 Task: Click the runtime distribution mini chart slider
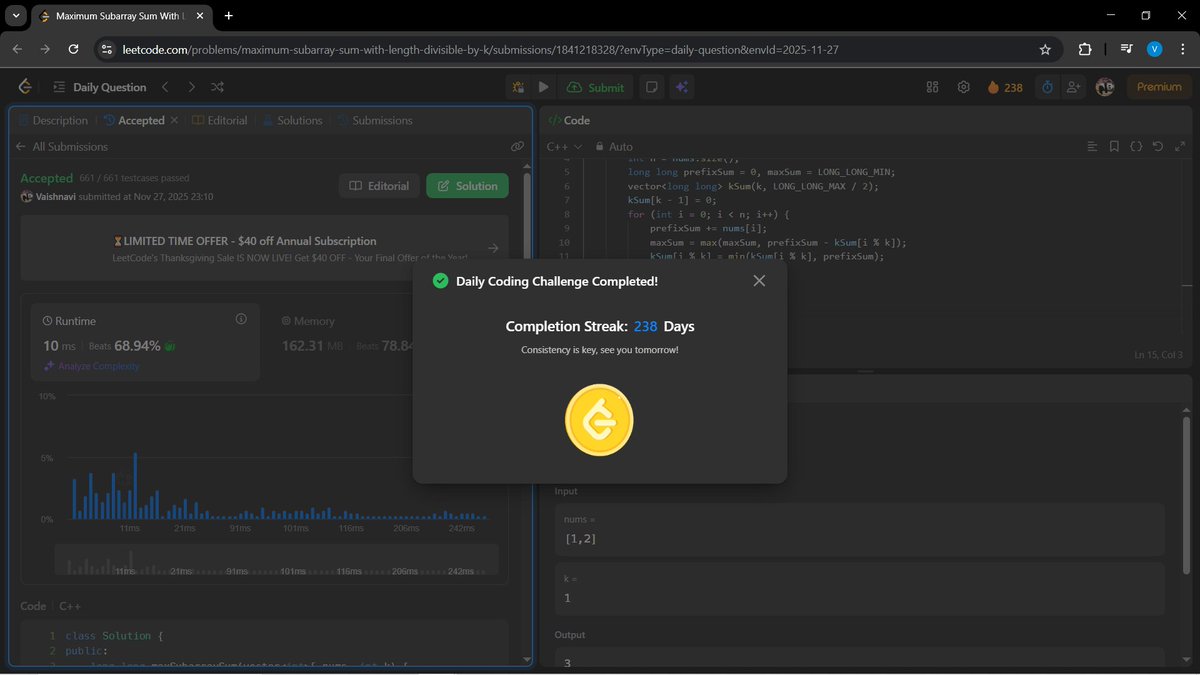click(x=276, y=560)
